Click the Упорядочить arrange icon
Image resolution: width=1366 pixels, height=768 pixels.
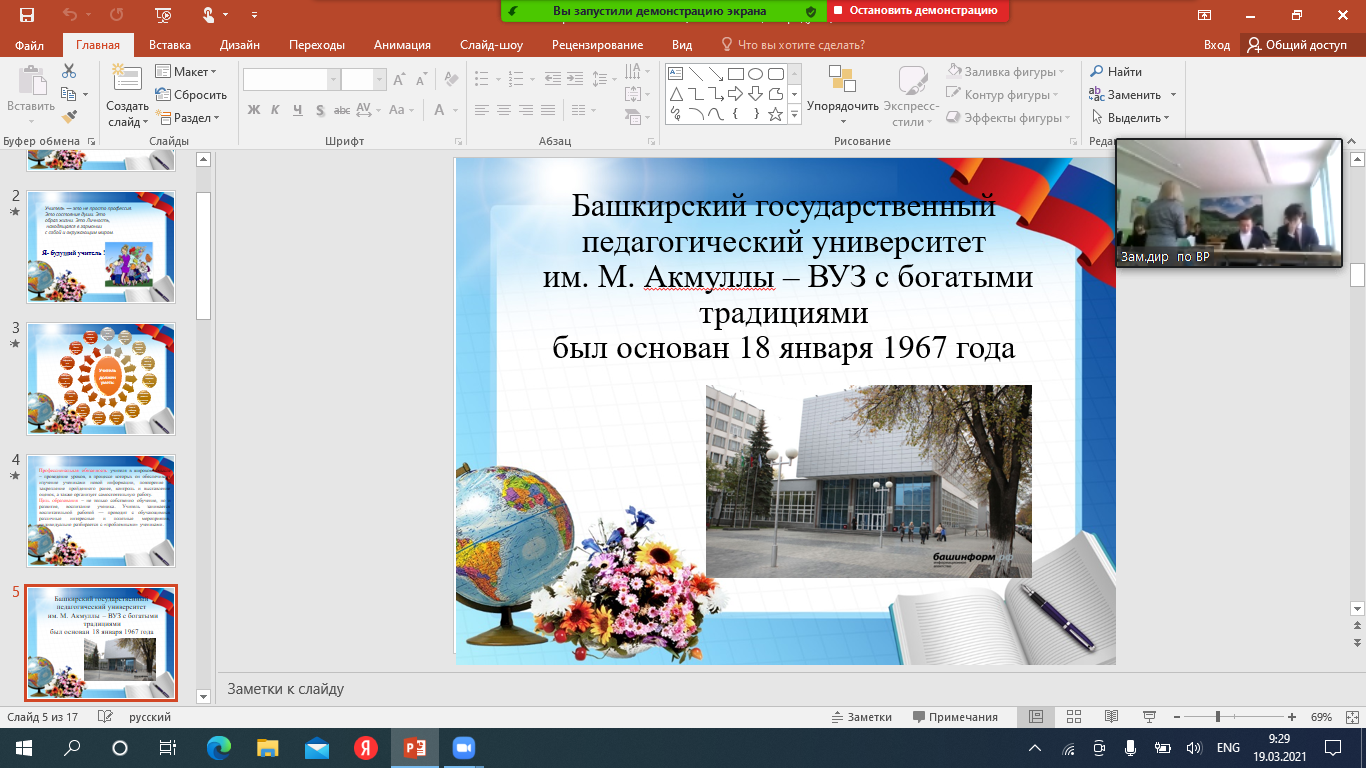[x=842, y=80]
